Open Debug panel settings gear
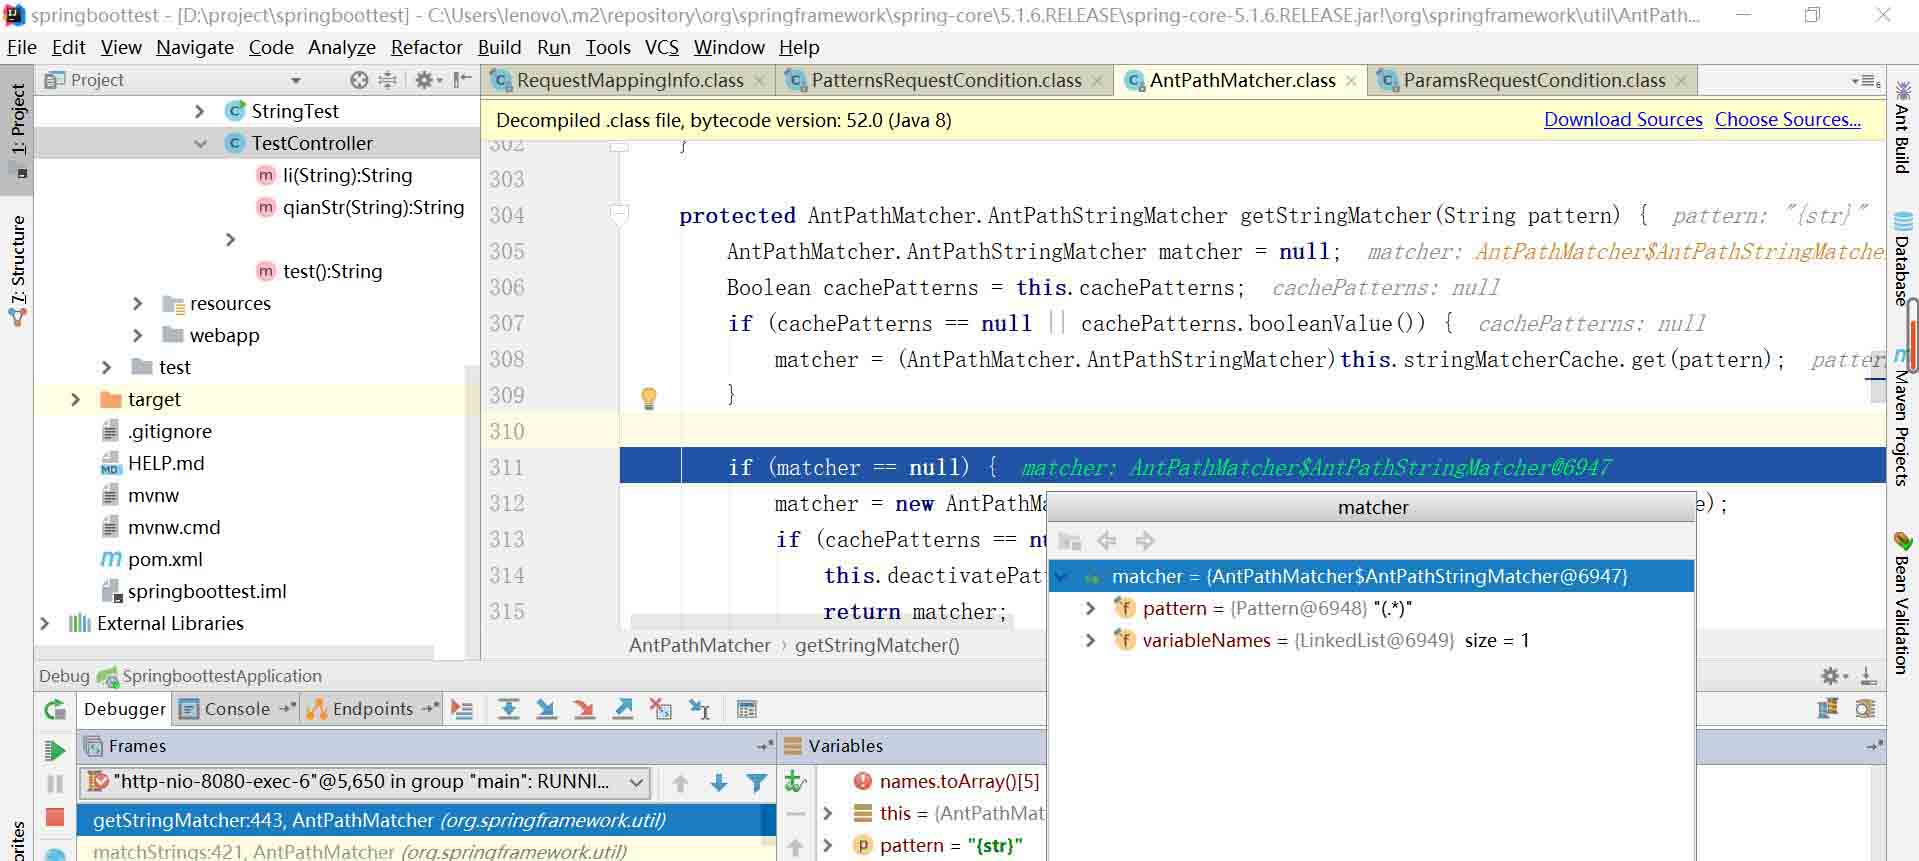Viewport: 1919px width, 861px height. point(1832,676)
